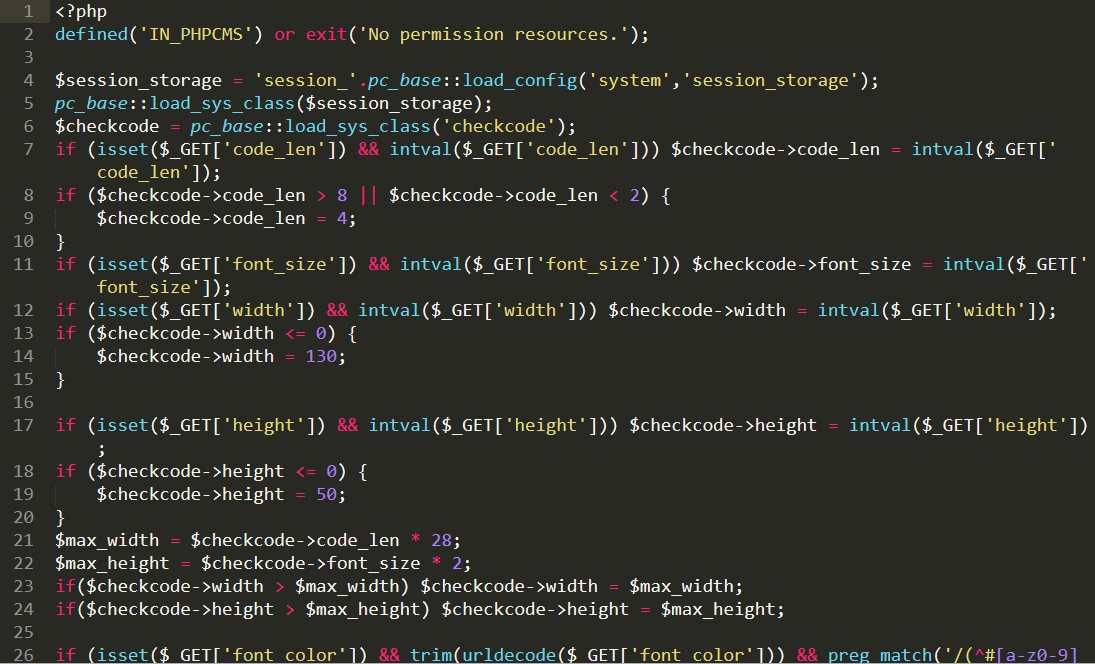Image resolution: width=1095 pixels, height=664 pixels.
Task: Click the number 8 on line 8
Action: coord(342,195)
